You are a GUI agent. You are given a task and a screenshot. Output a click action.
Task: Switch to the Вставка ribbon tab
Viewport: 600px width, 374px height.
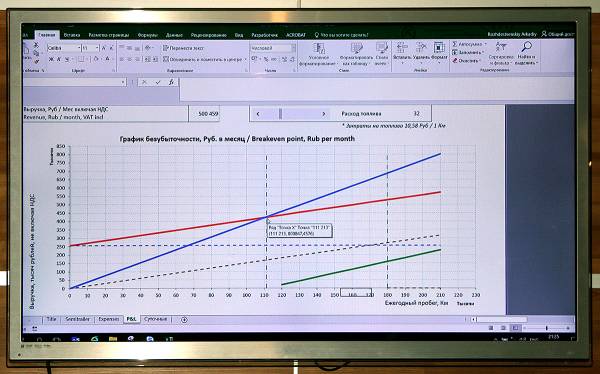coord(72,35)
